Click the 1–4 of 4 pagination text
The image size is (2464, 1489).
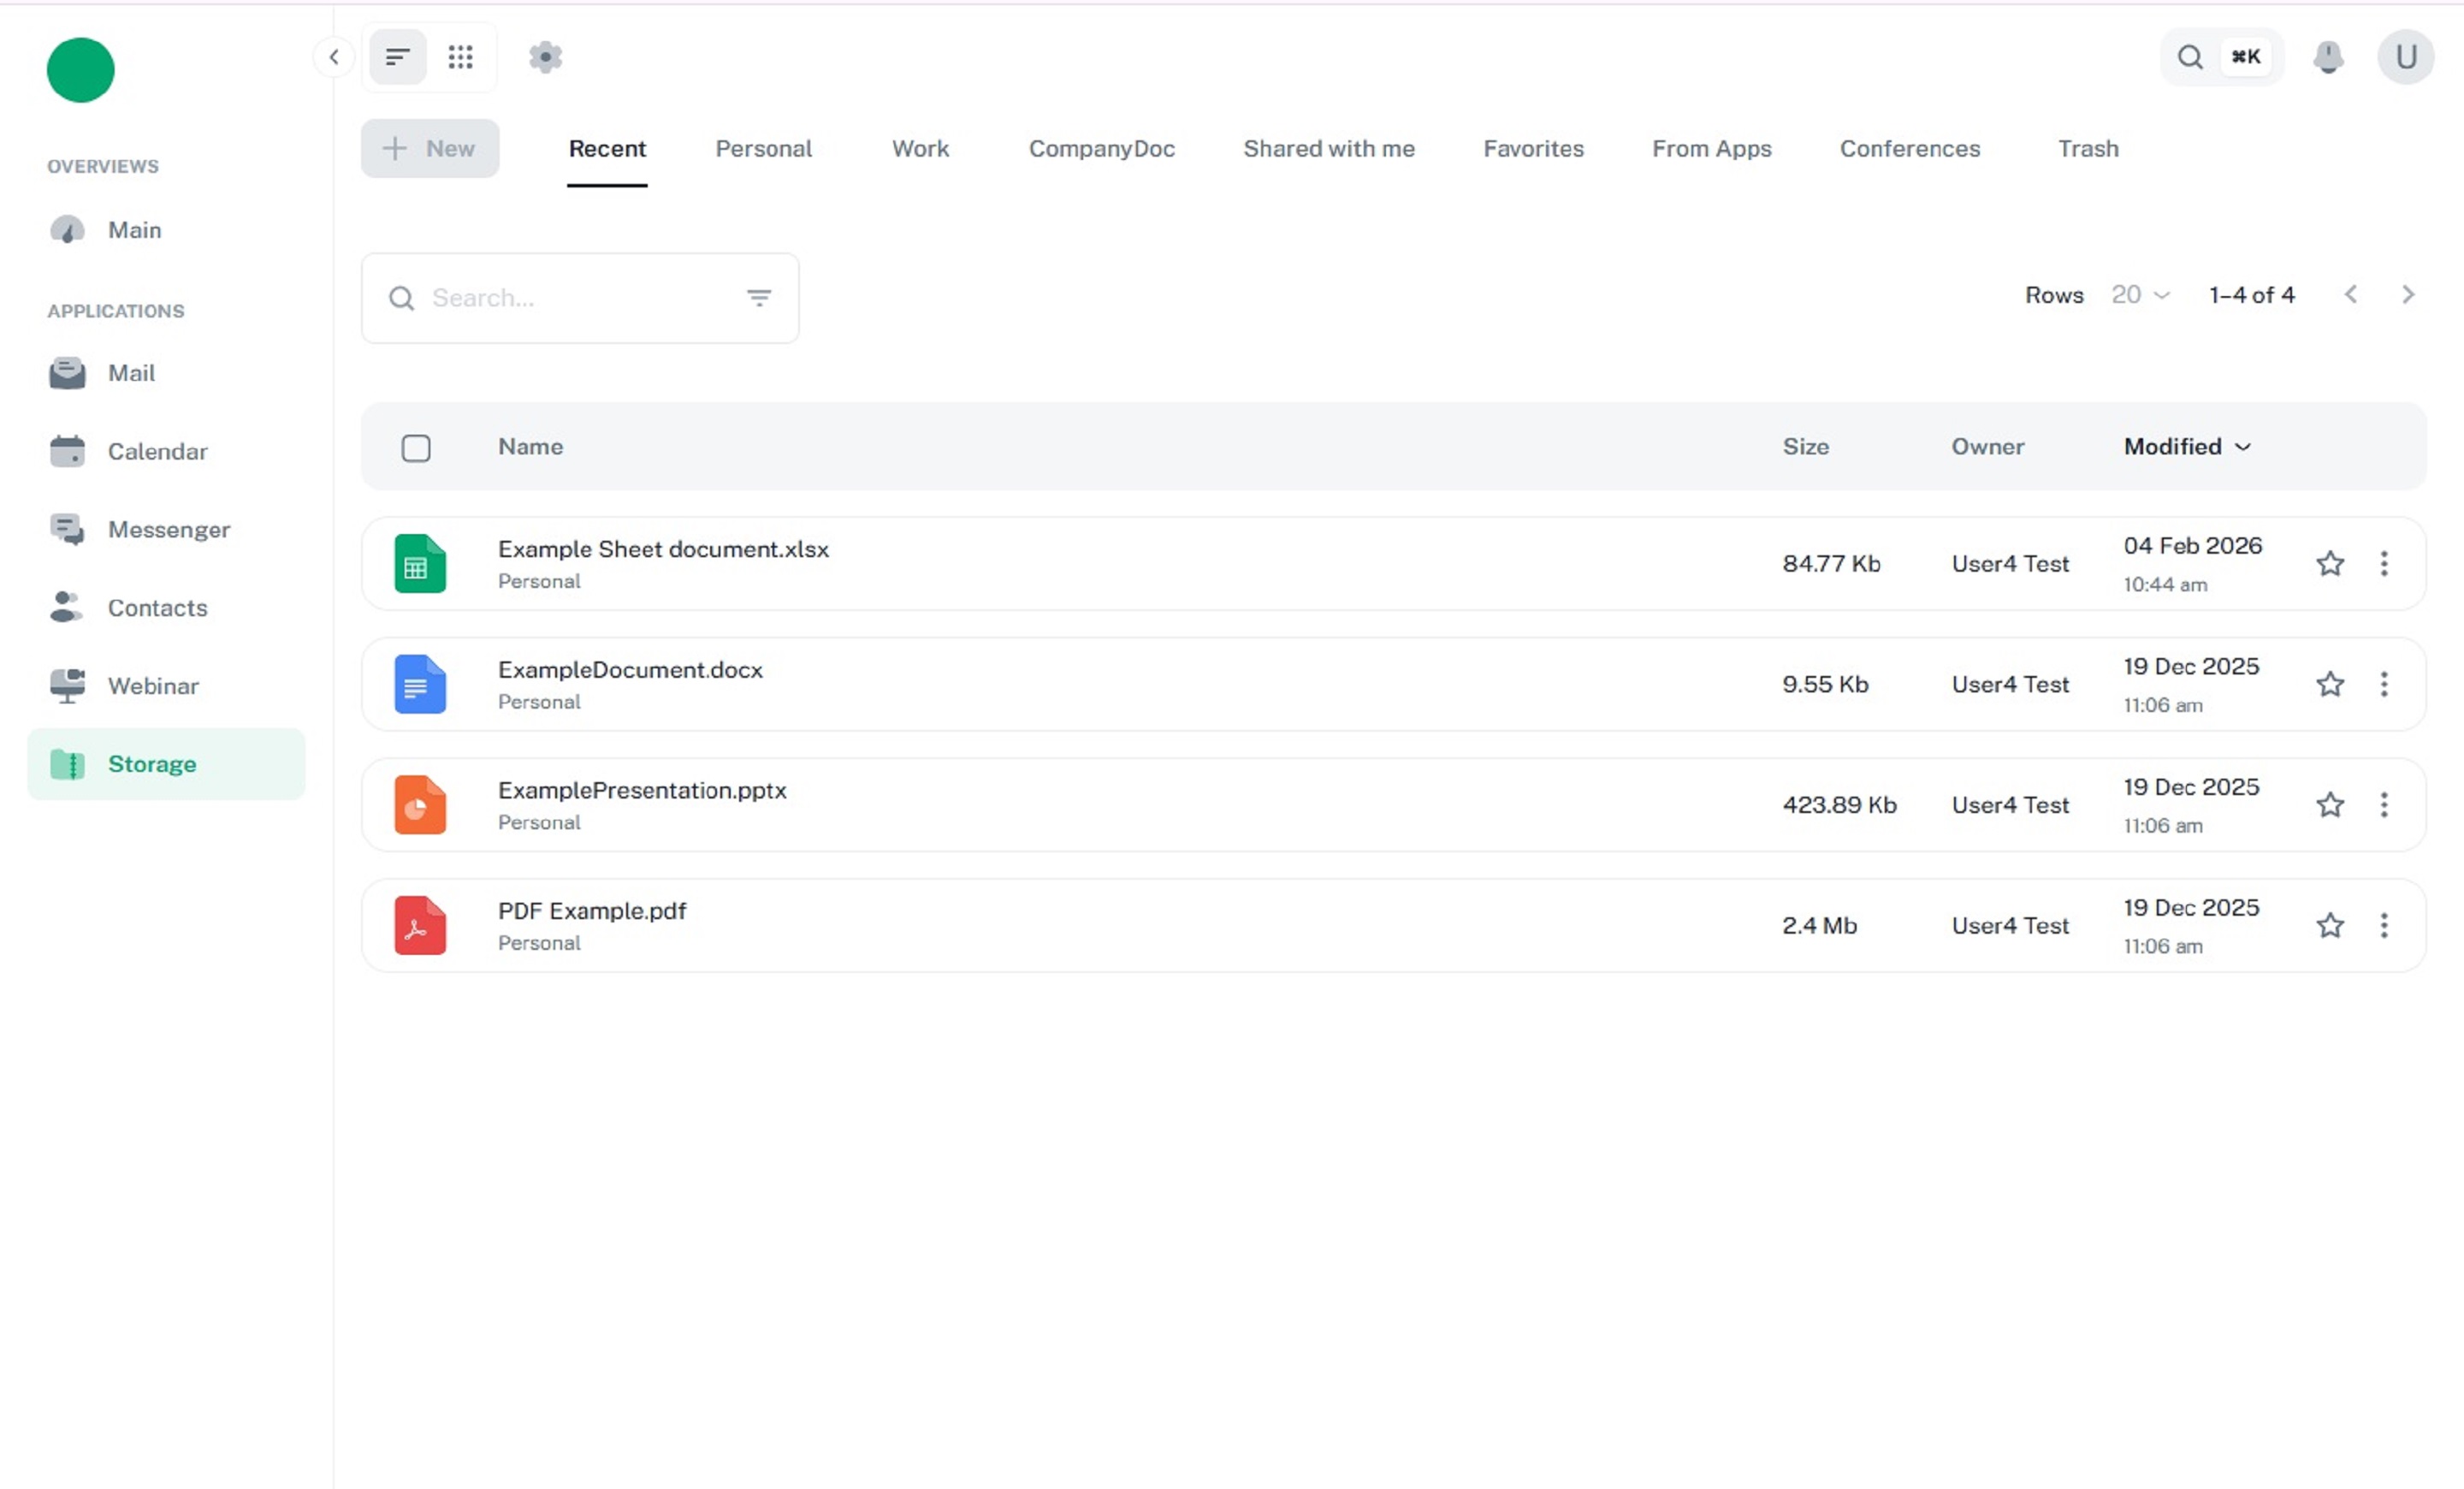[x=2252, y=295]
